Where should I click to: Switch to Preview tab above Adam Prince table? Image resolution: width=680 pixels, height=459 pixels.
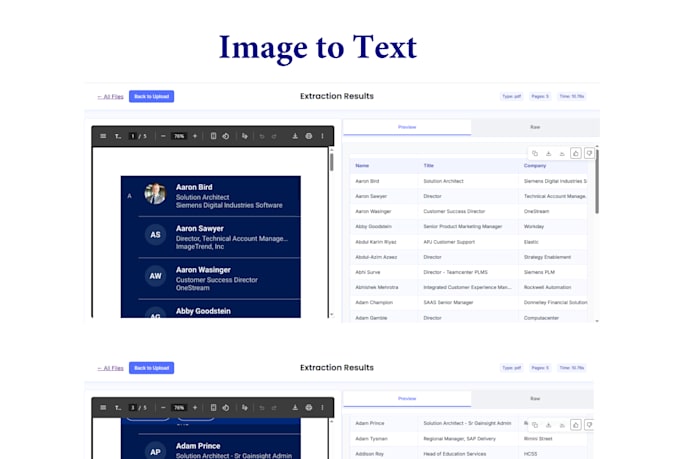[407, 399]
